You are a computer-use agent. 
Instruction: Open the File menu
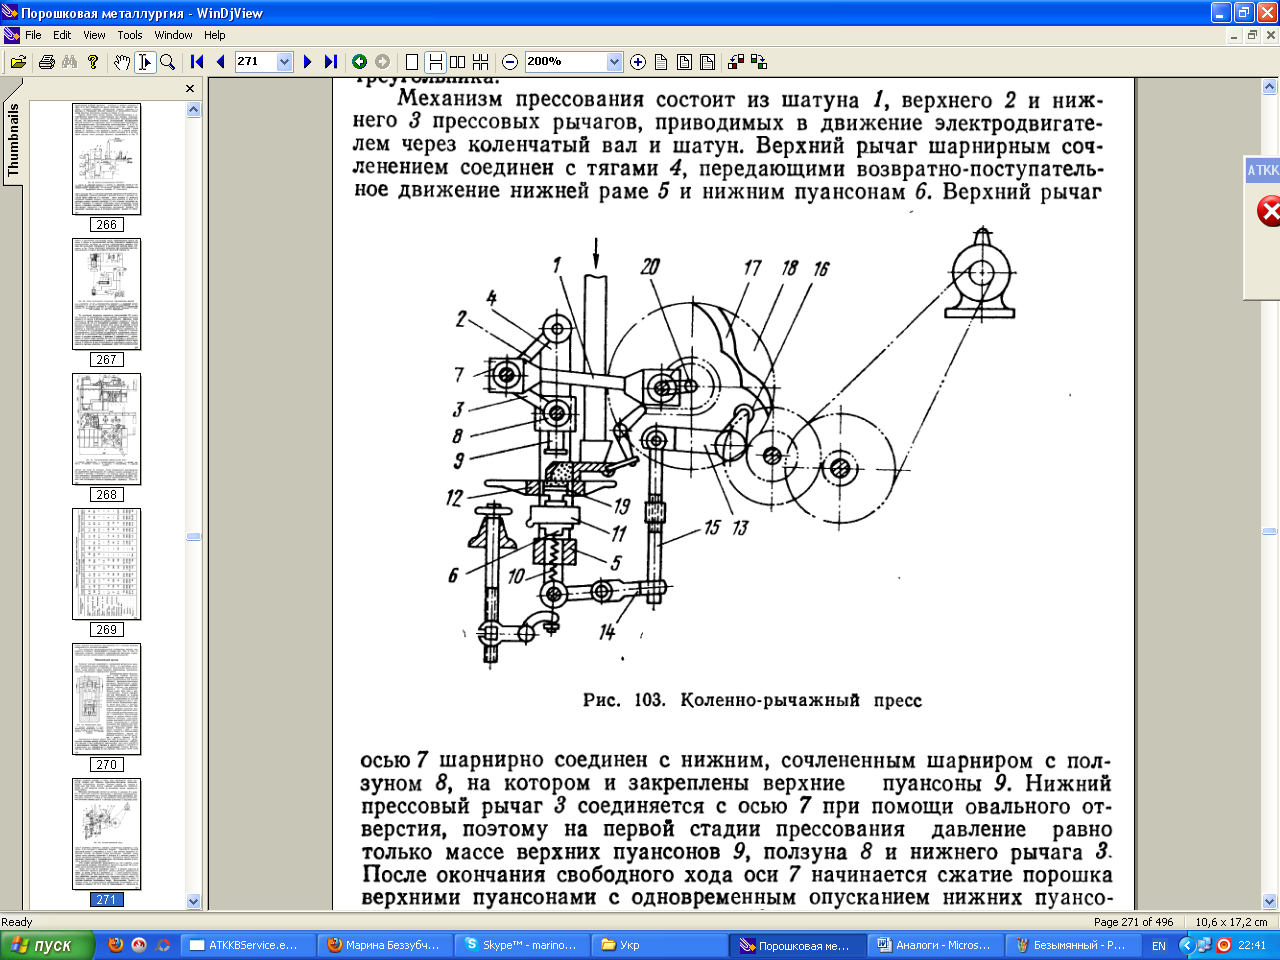coord(33,35)
